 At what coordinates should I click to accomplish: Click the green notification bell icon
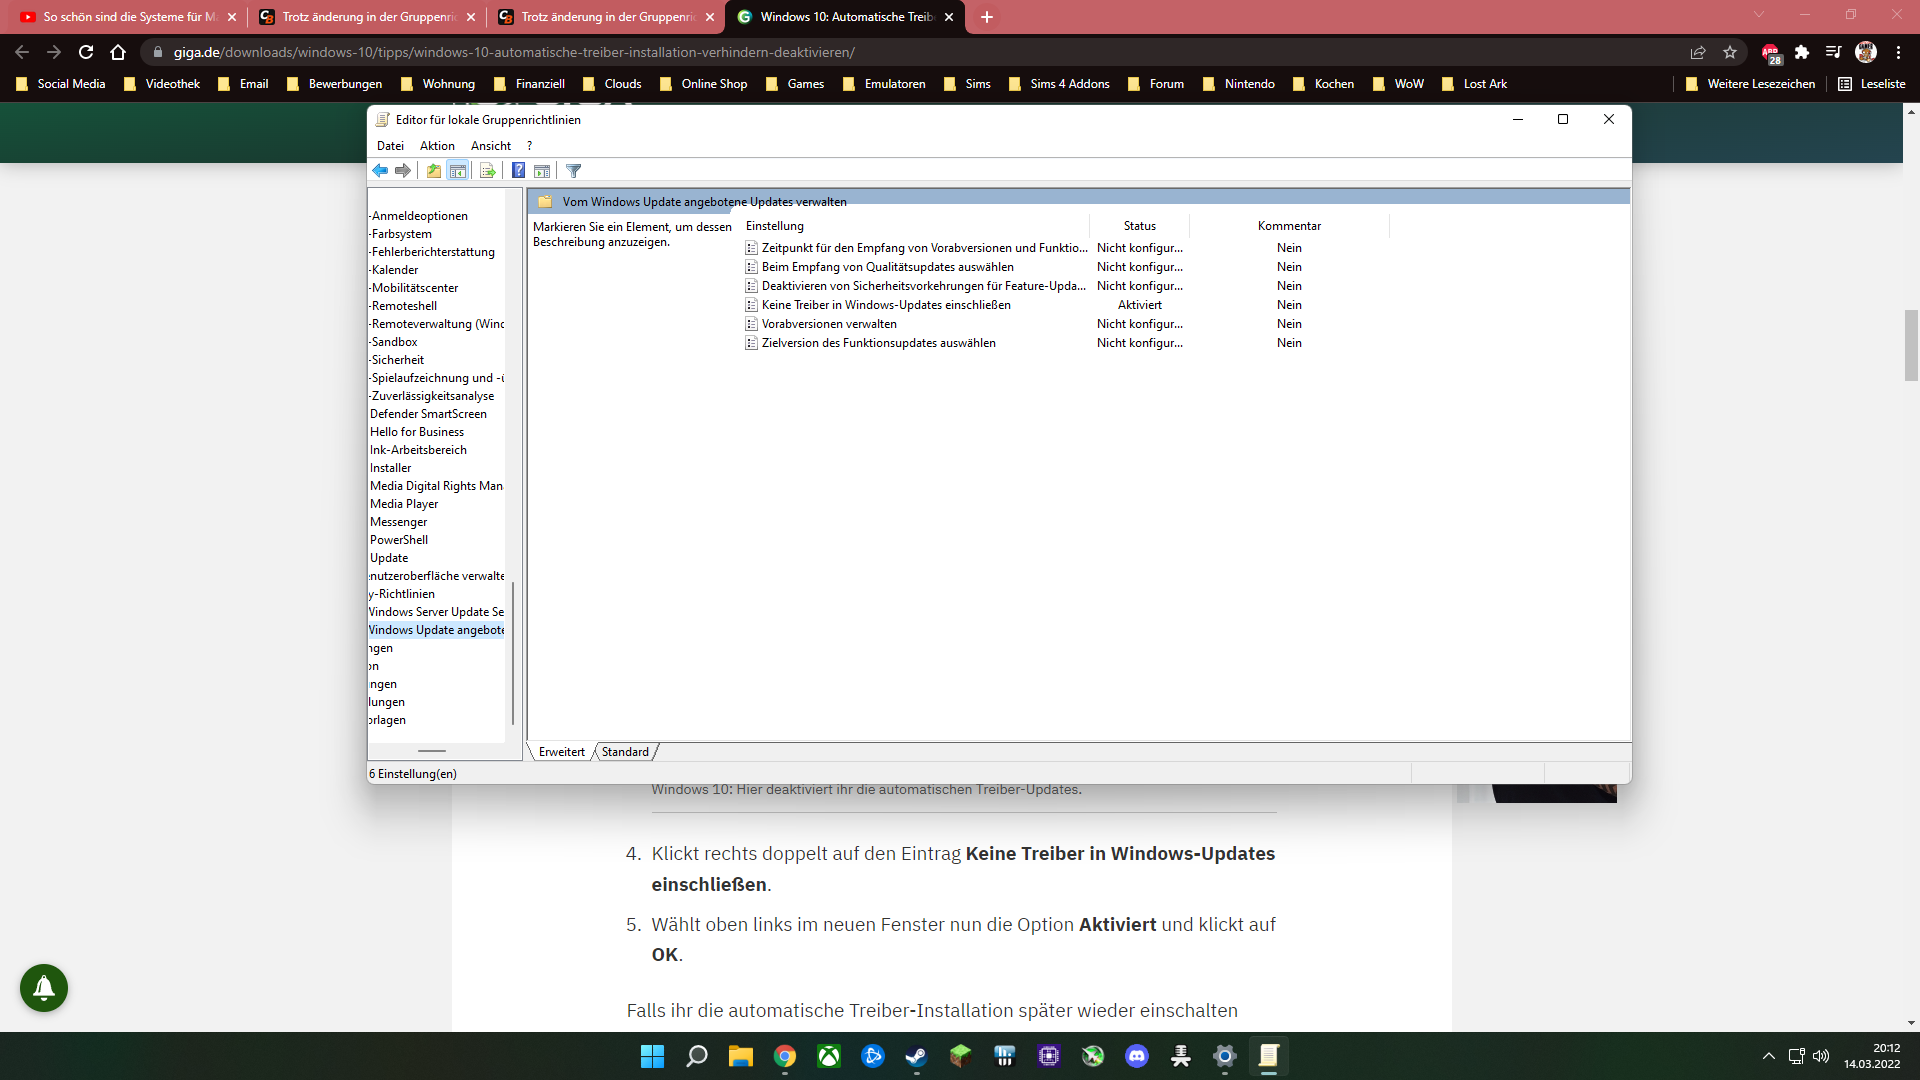point(44,988)
